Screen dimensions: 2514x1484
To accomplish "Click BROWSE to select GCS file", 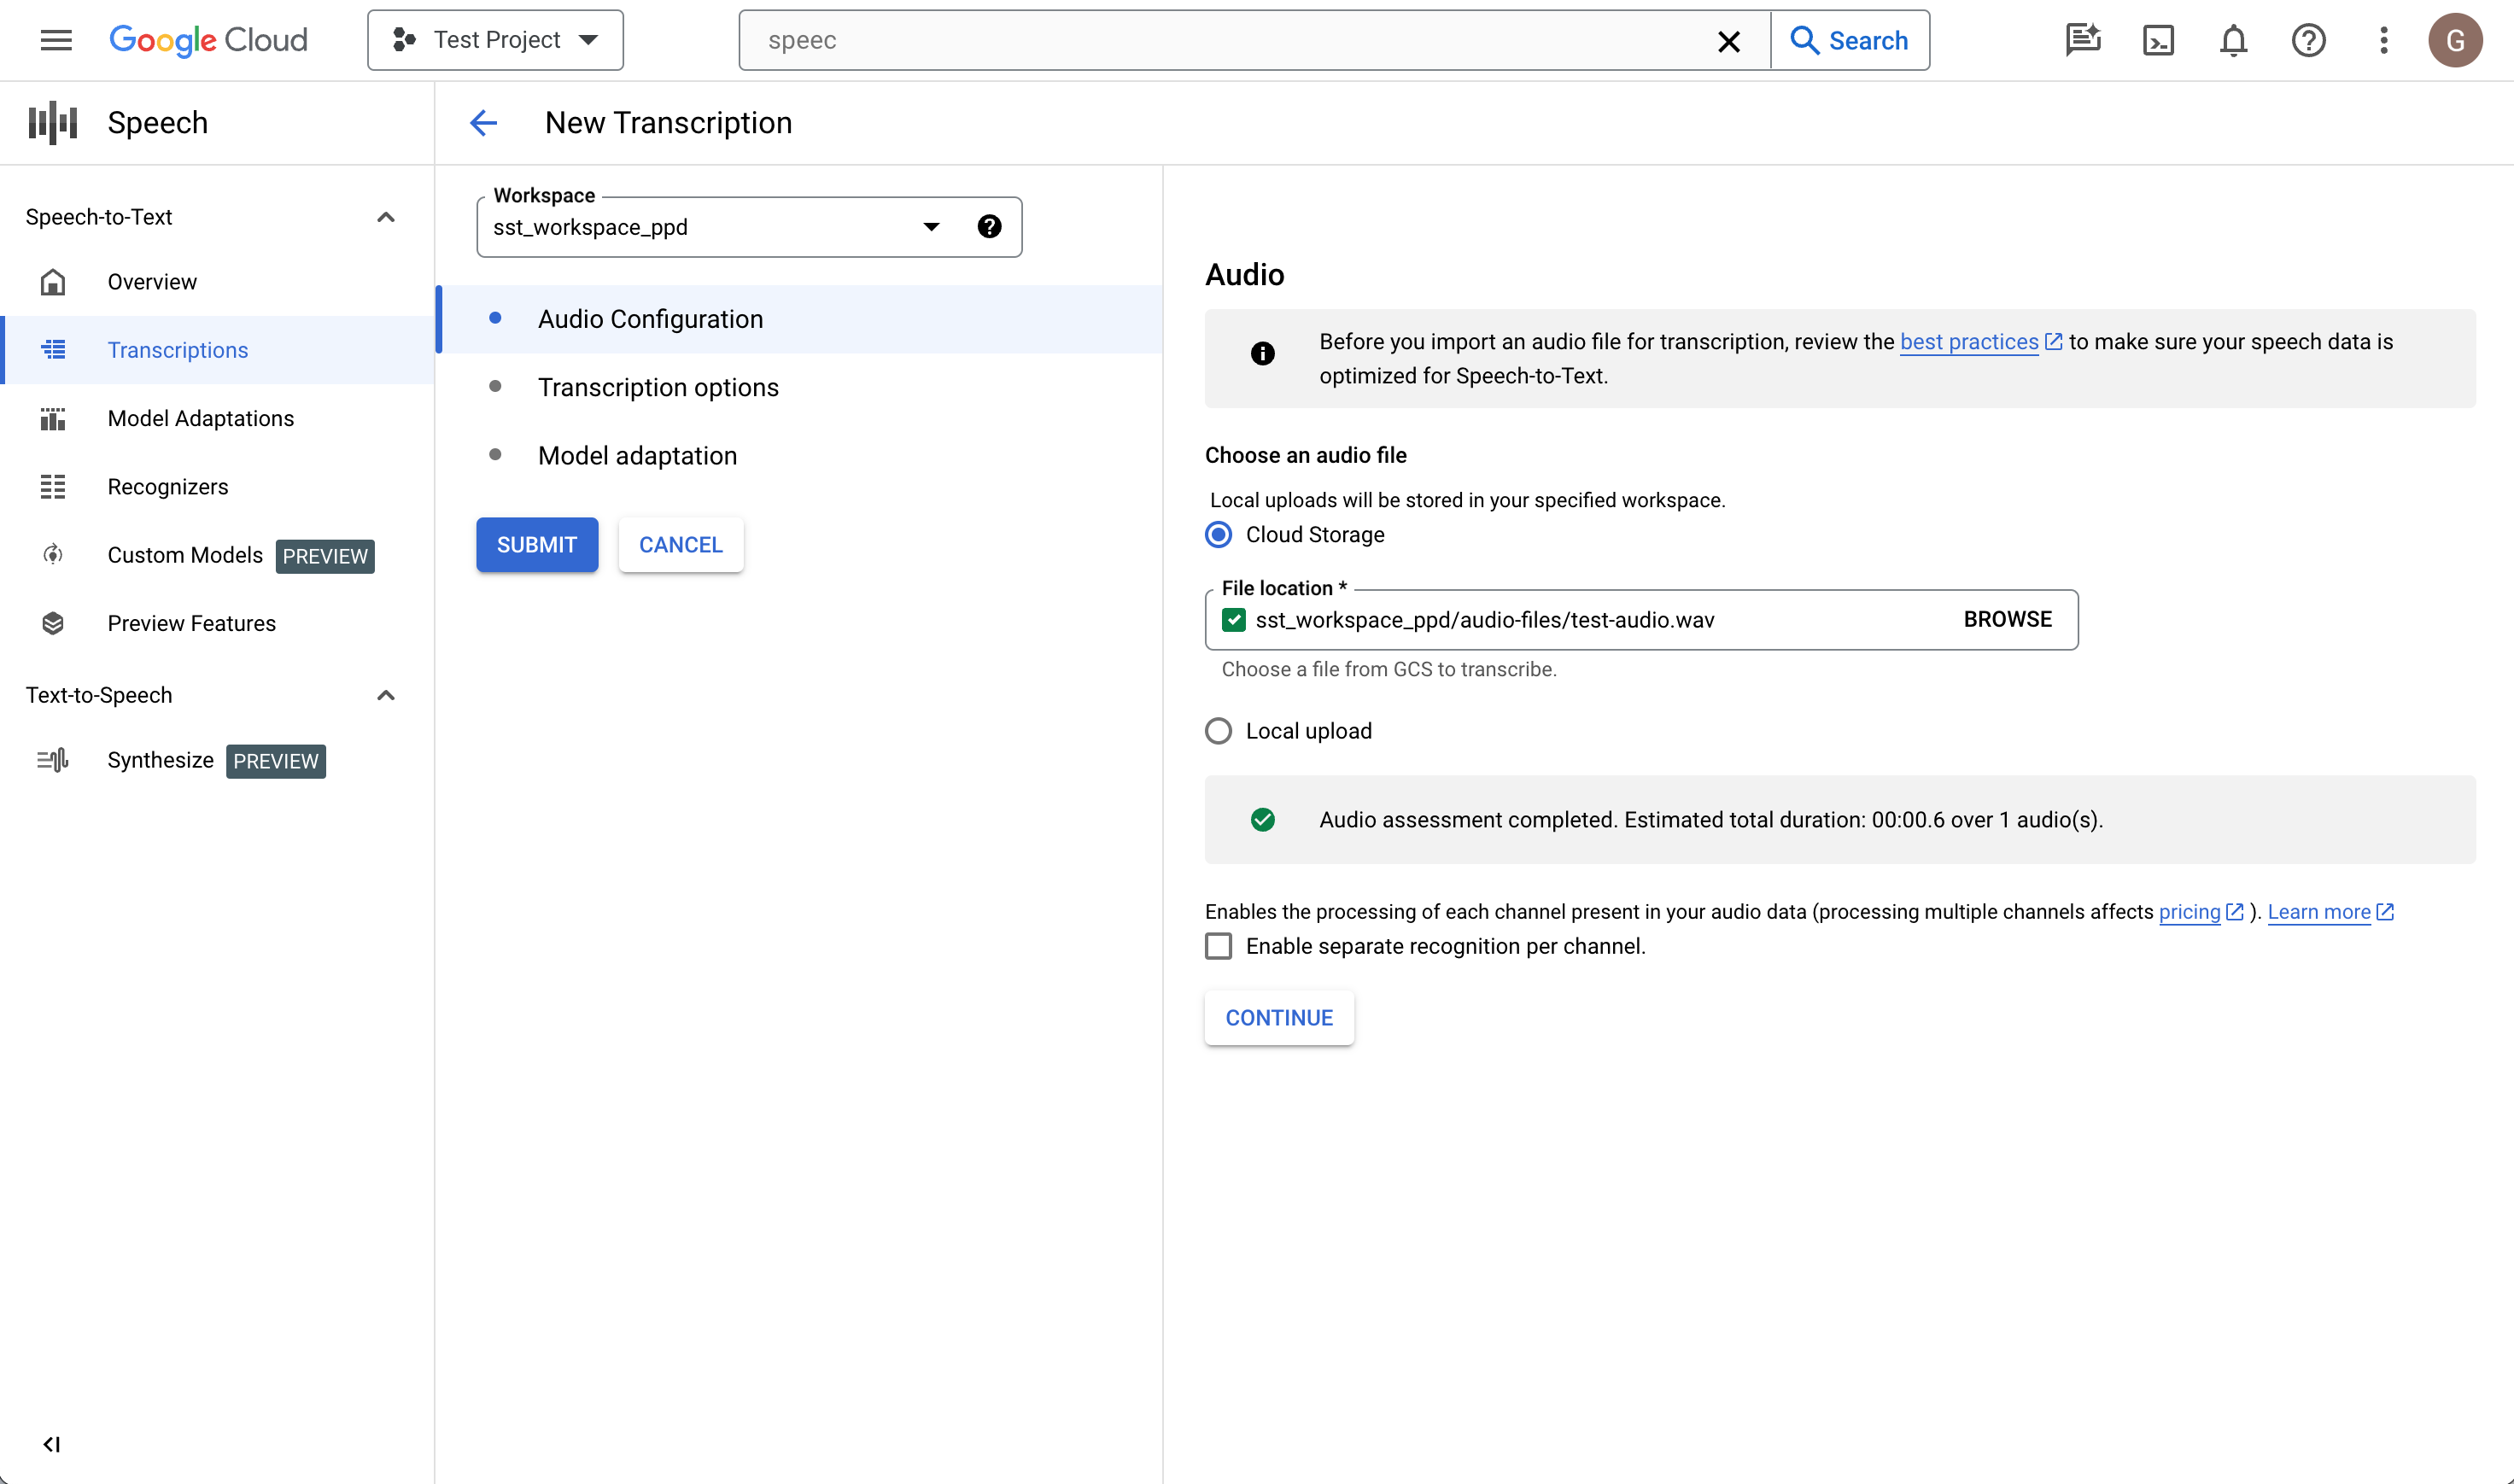I will 2005,618.
